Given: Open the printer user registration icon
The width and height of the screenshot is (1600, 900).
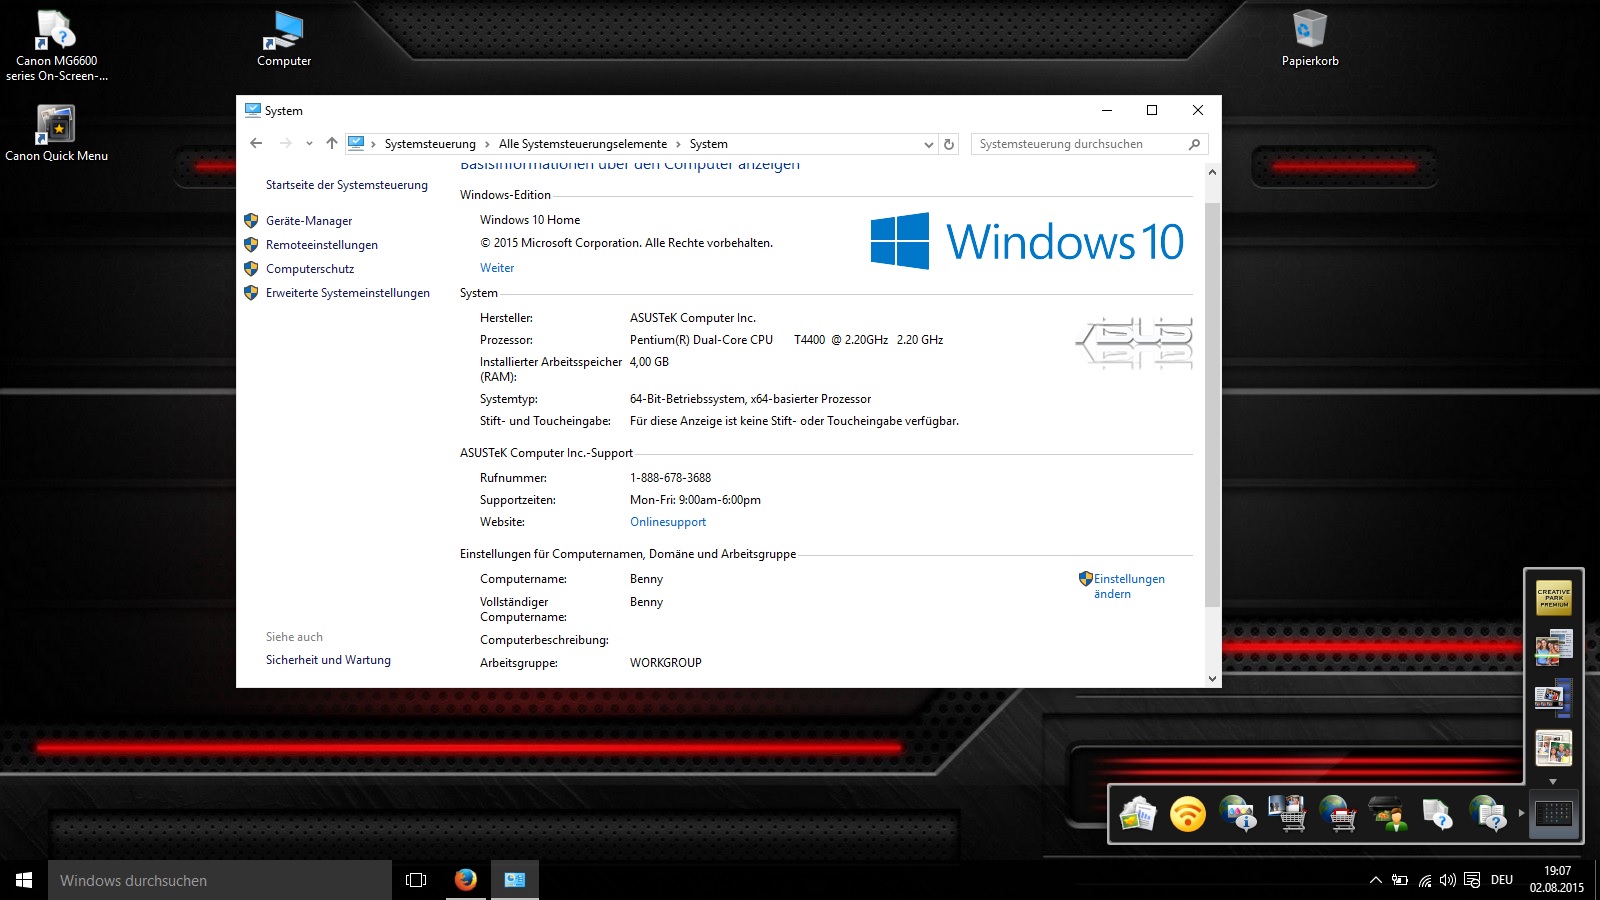Looking at the screenshot, I should 1388,814.
